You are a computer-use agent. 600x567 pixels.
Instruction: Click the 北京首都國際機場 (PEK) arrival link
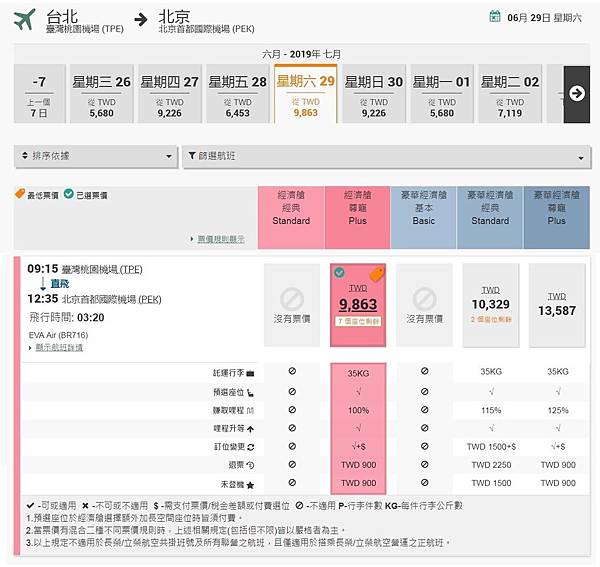coord(112,300)
